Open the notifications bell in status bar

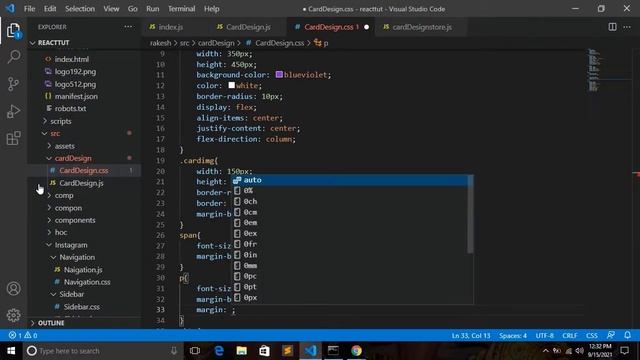point(627,335)
